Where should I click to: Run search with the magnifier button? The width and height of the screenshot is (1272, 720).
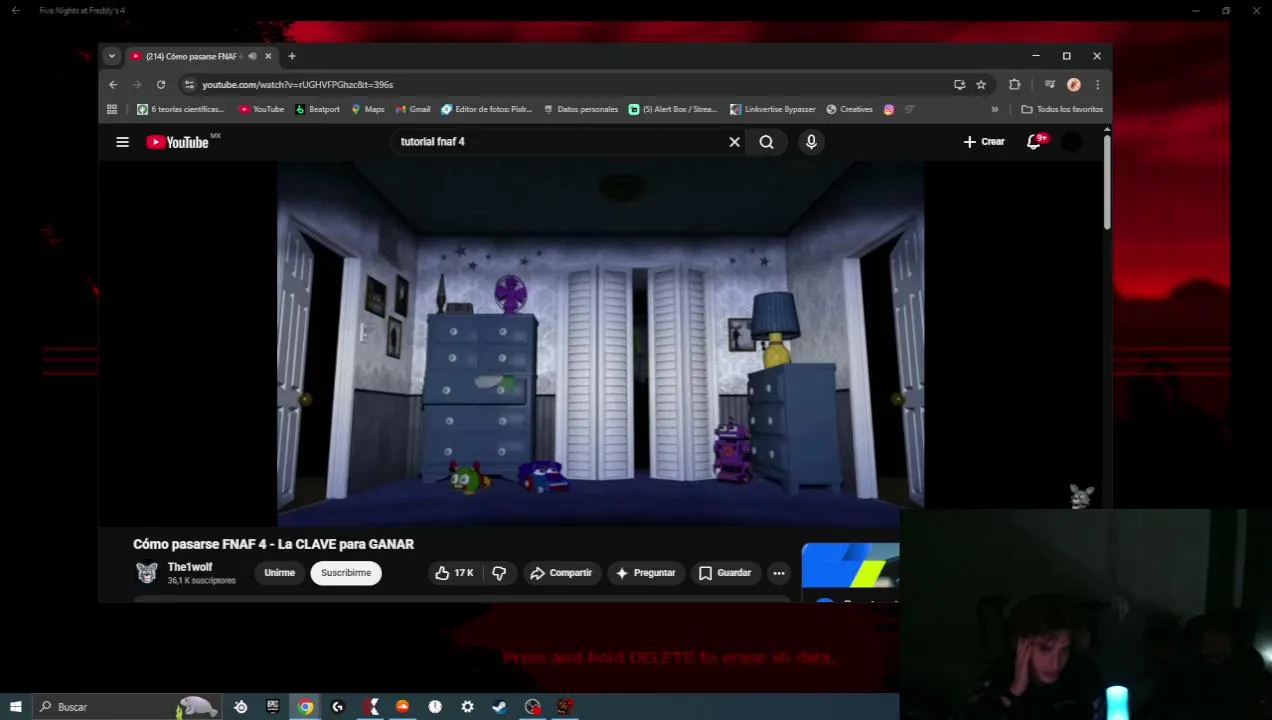pyautogui.click(x=766, y=142)
